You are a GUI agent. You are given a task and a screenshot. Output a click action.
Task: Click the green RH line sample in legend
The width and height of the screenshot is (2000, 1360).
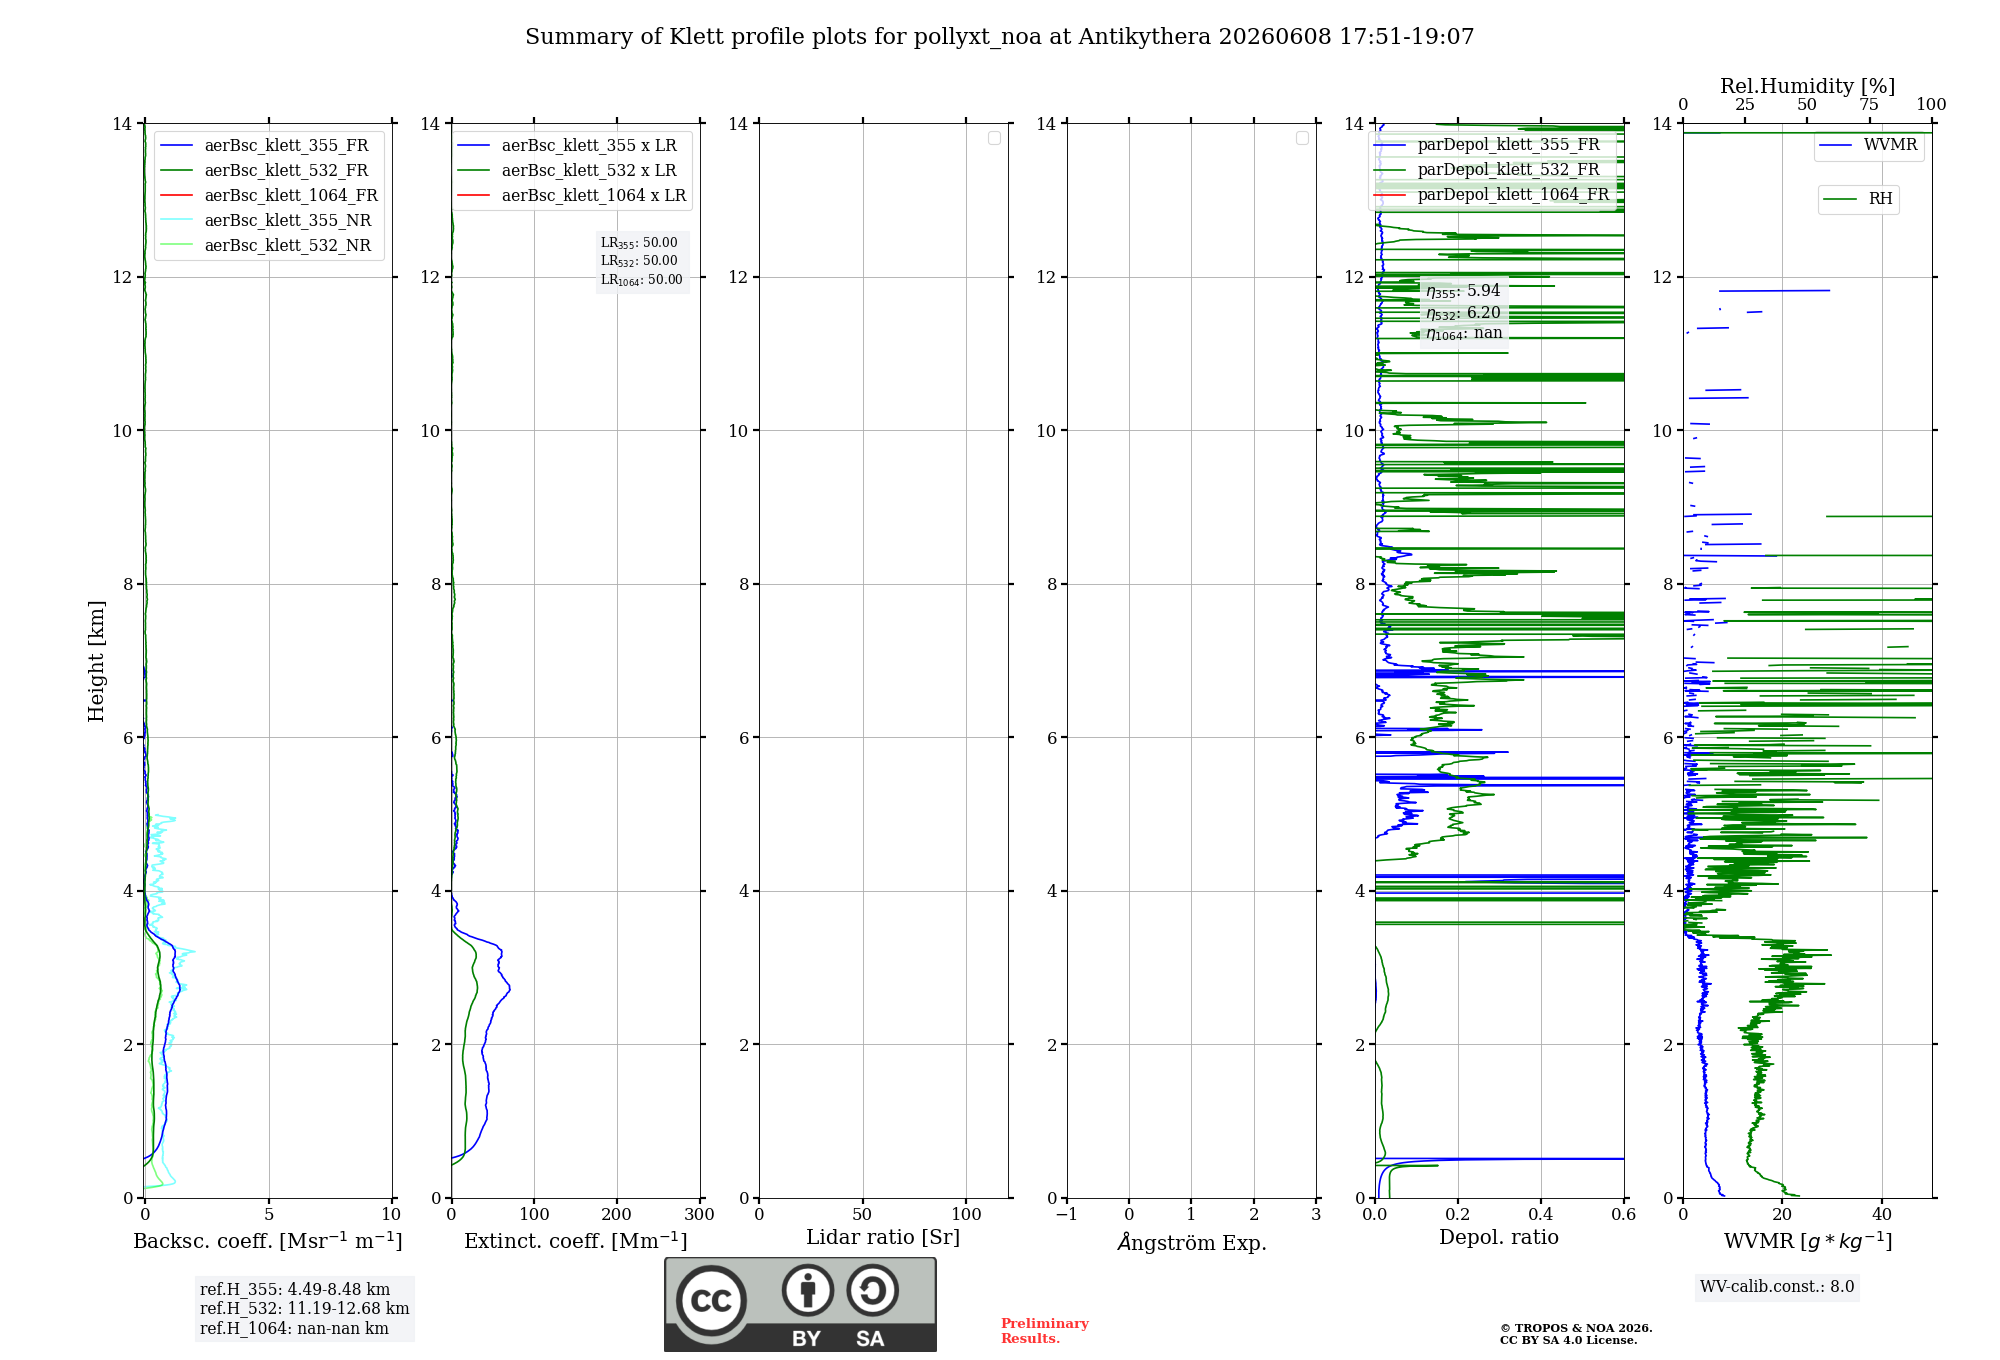point(1840,200)
